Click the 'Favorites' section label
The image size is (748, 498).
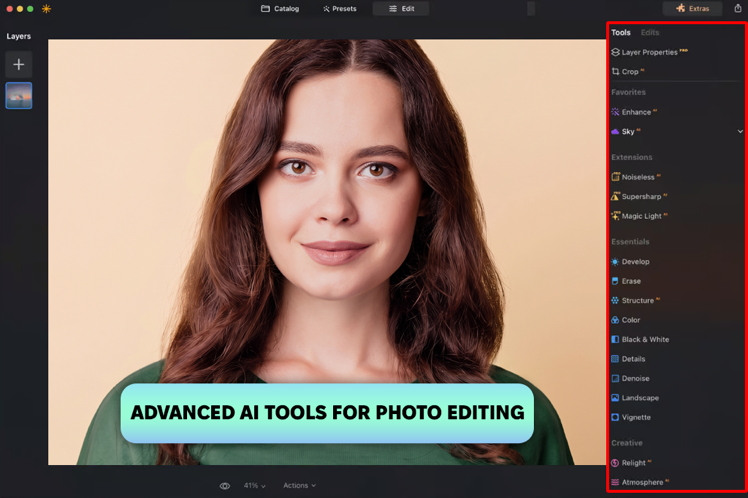[x=628, y=92]
